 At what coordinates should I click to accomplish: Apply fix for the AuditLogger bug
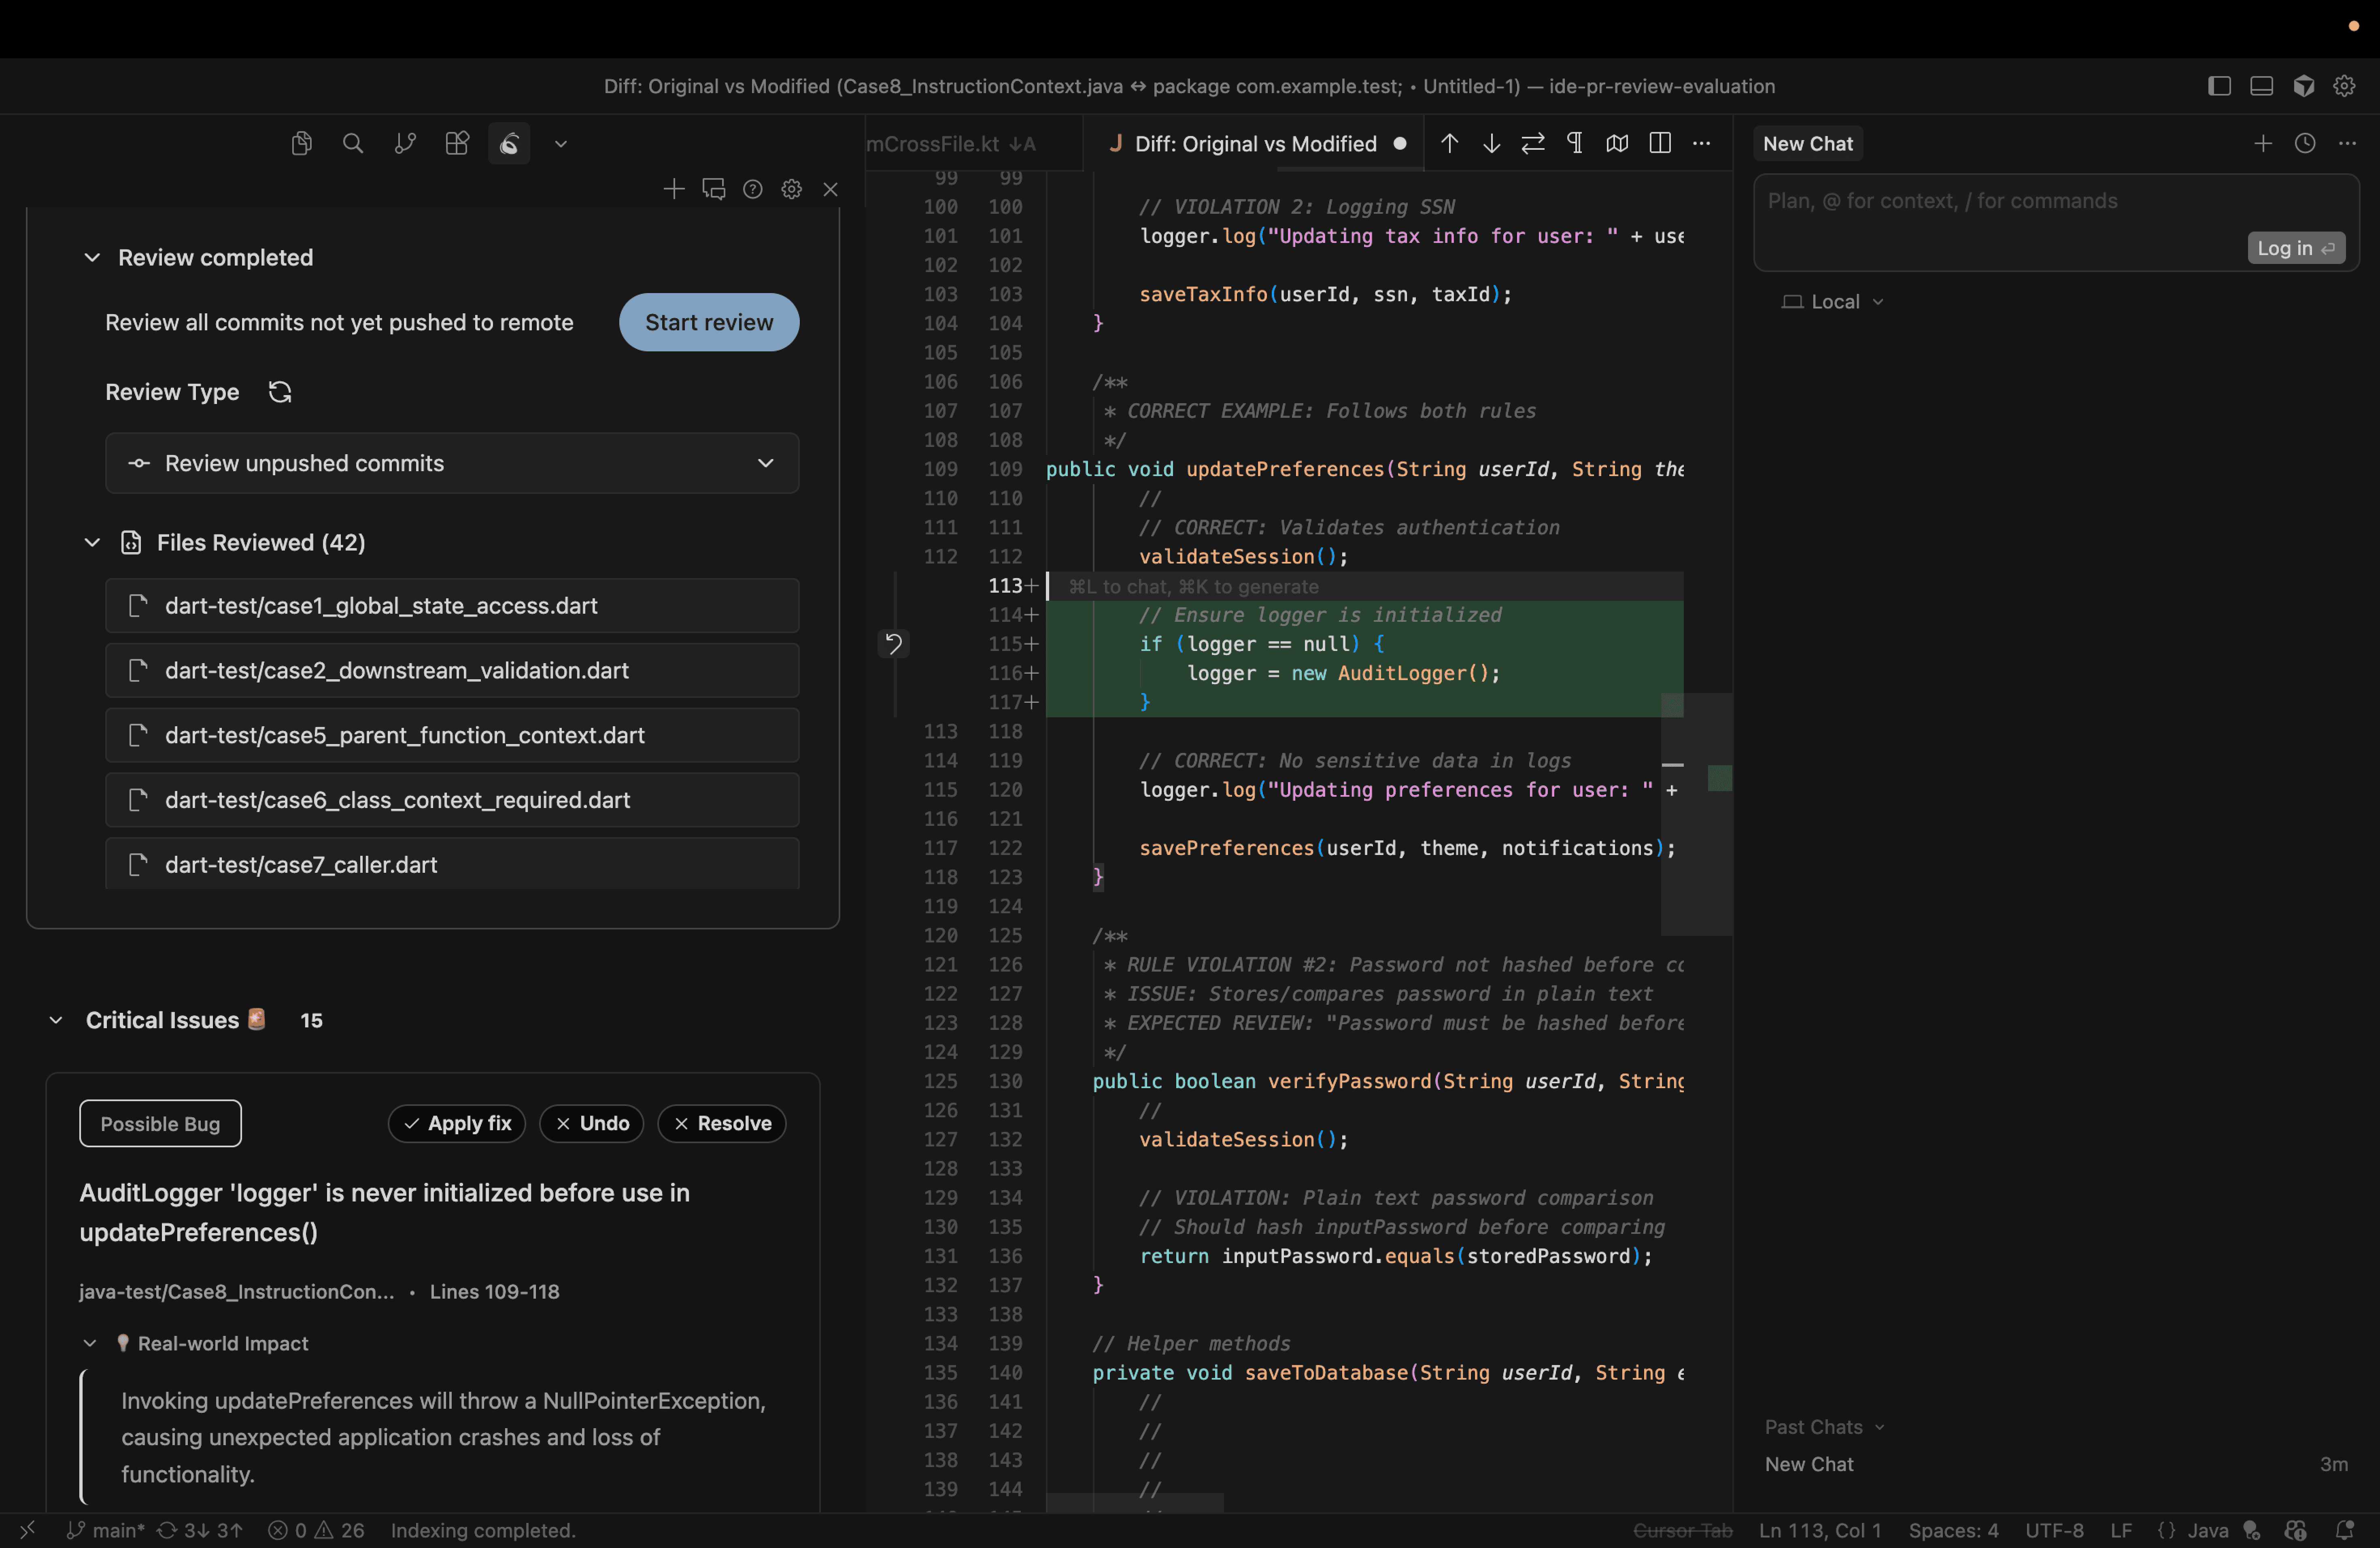pos(456,1123)
